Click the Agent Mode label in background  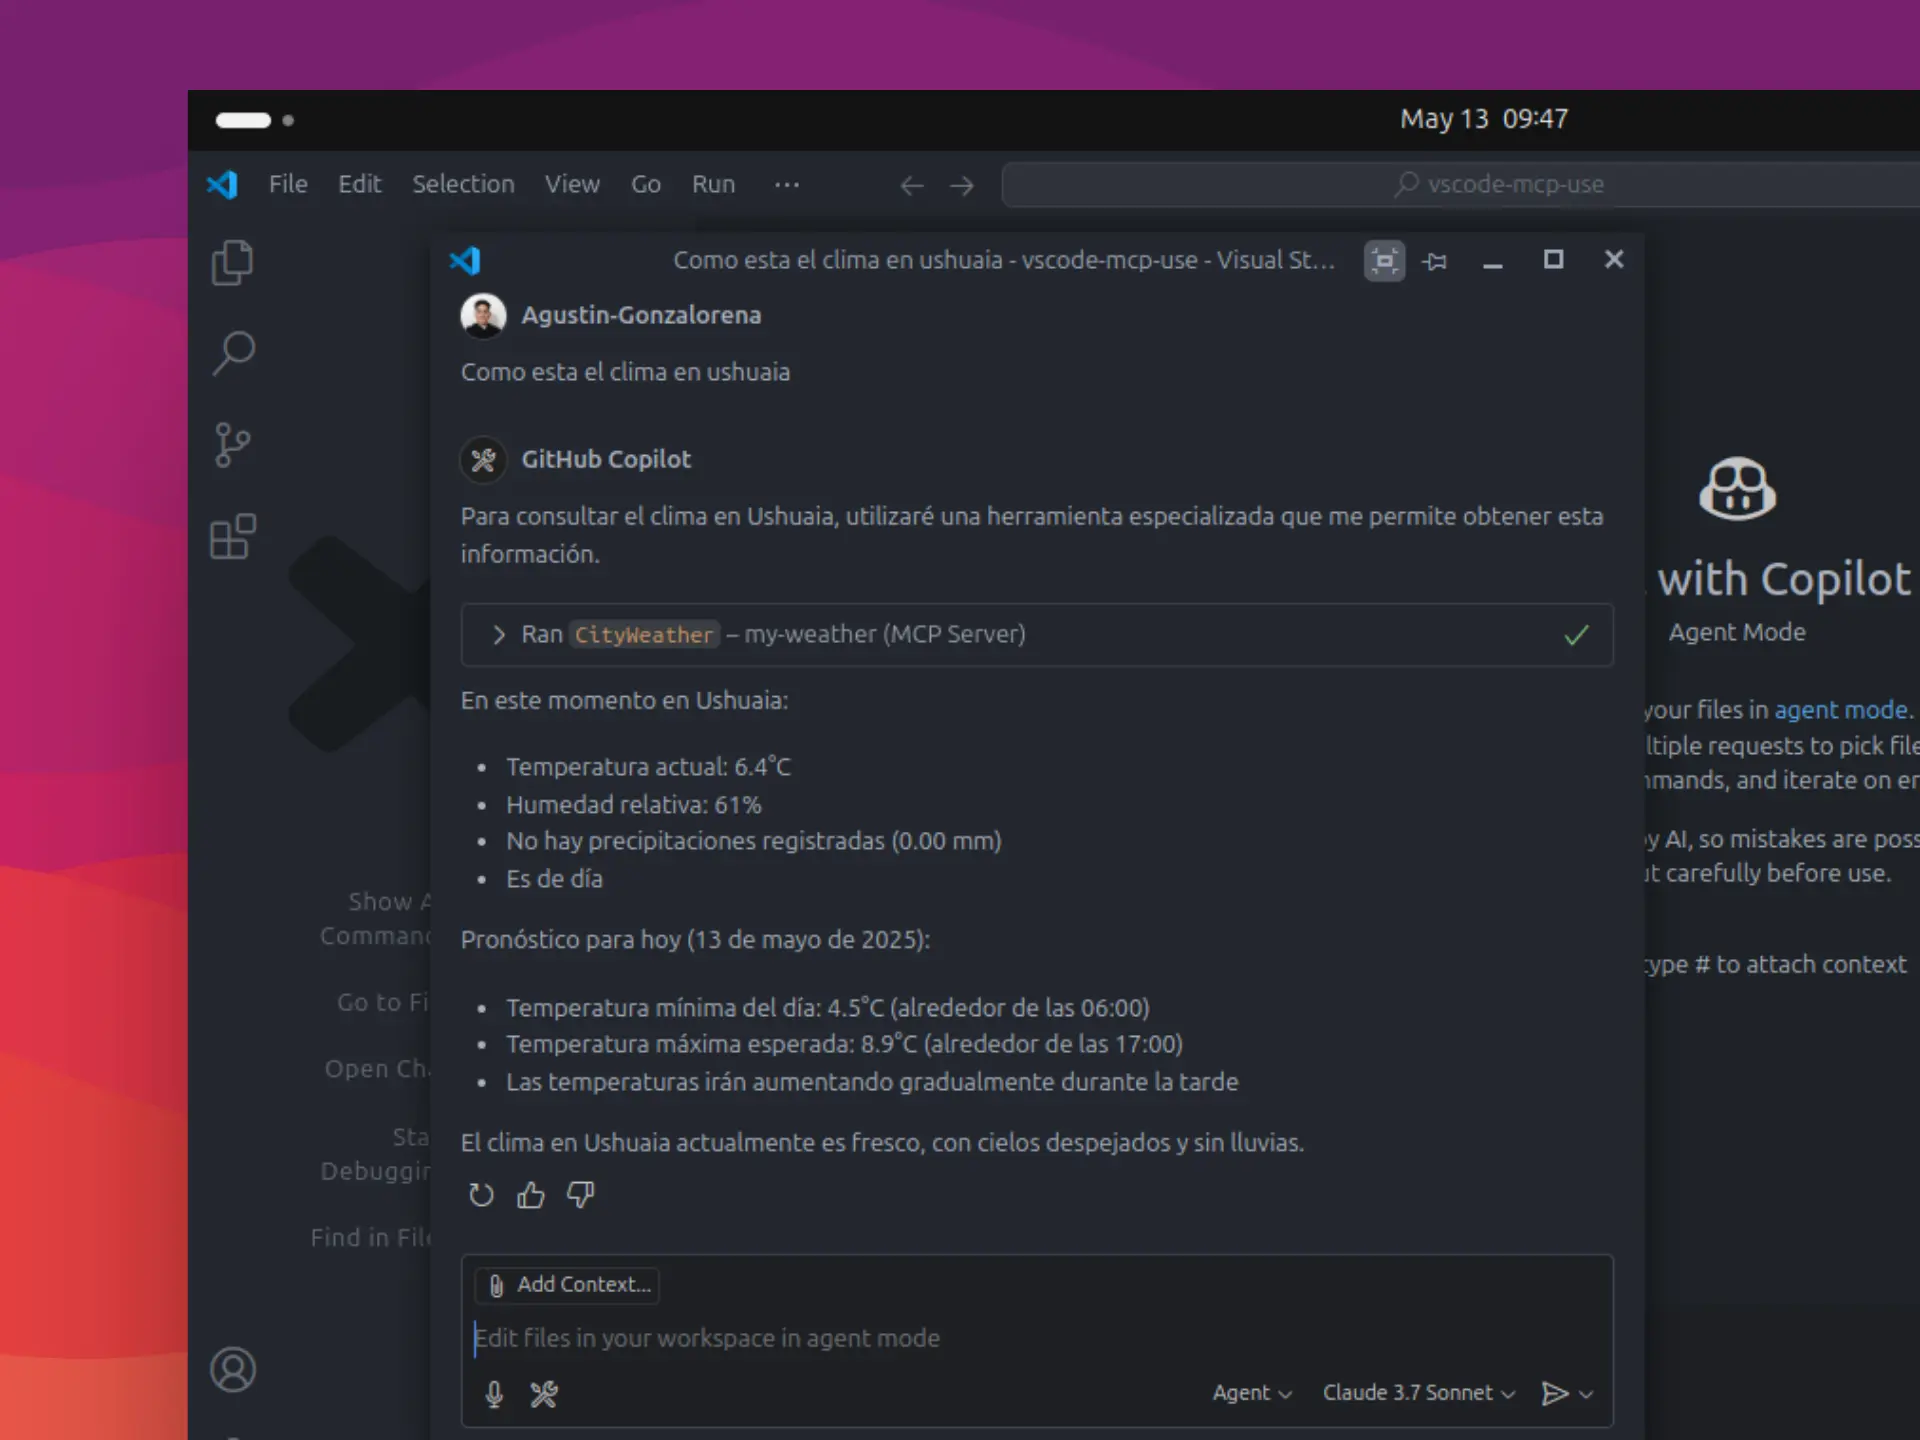pos(1737,632)
